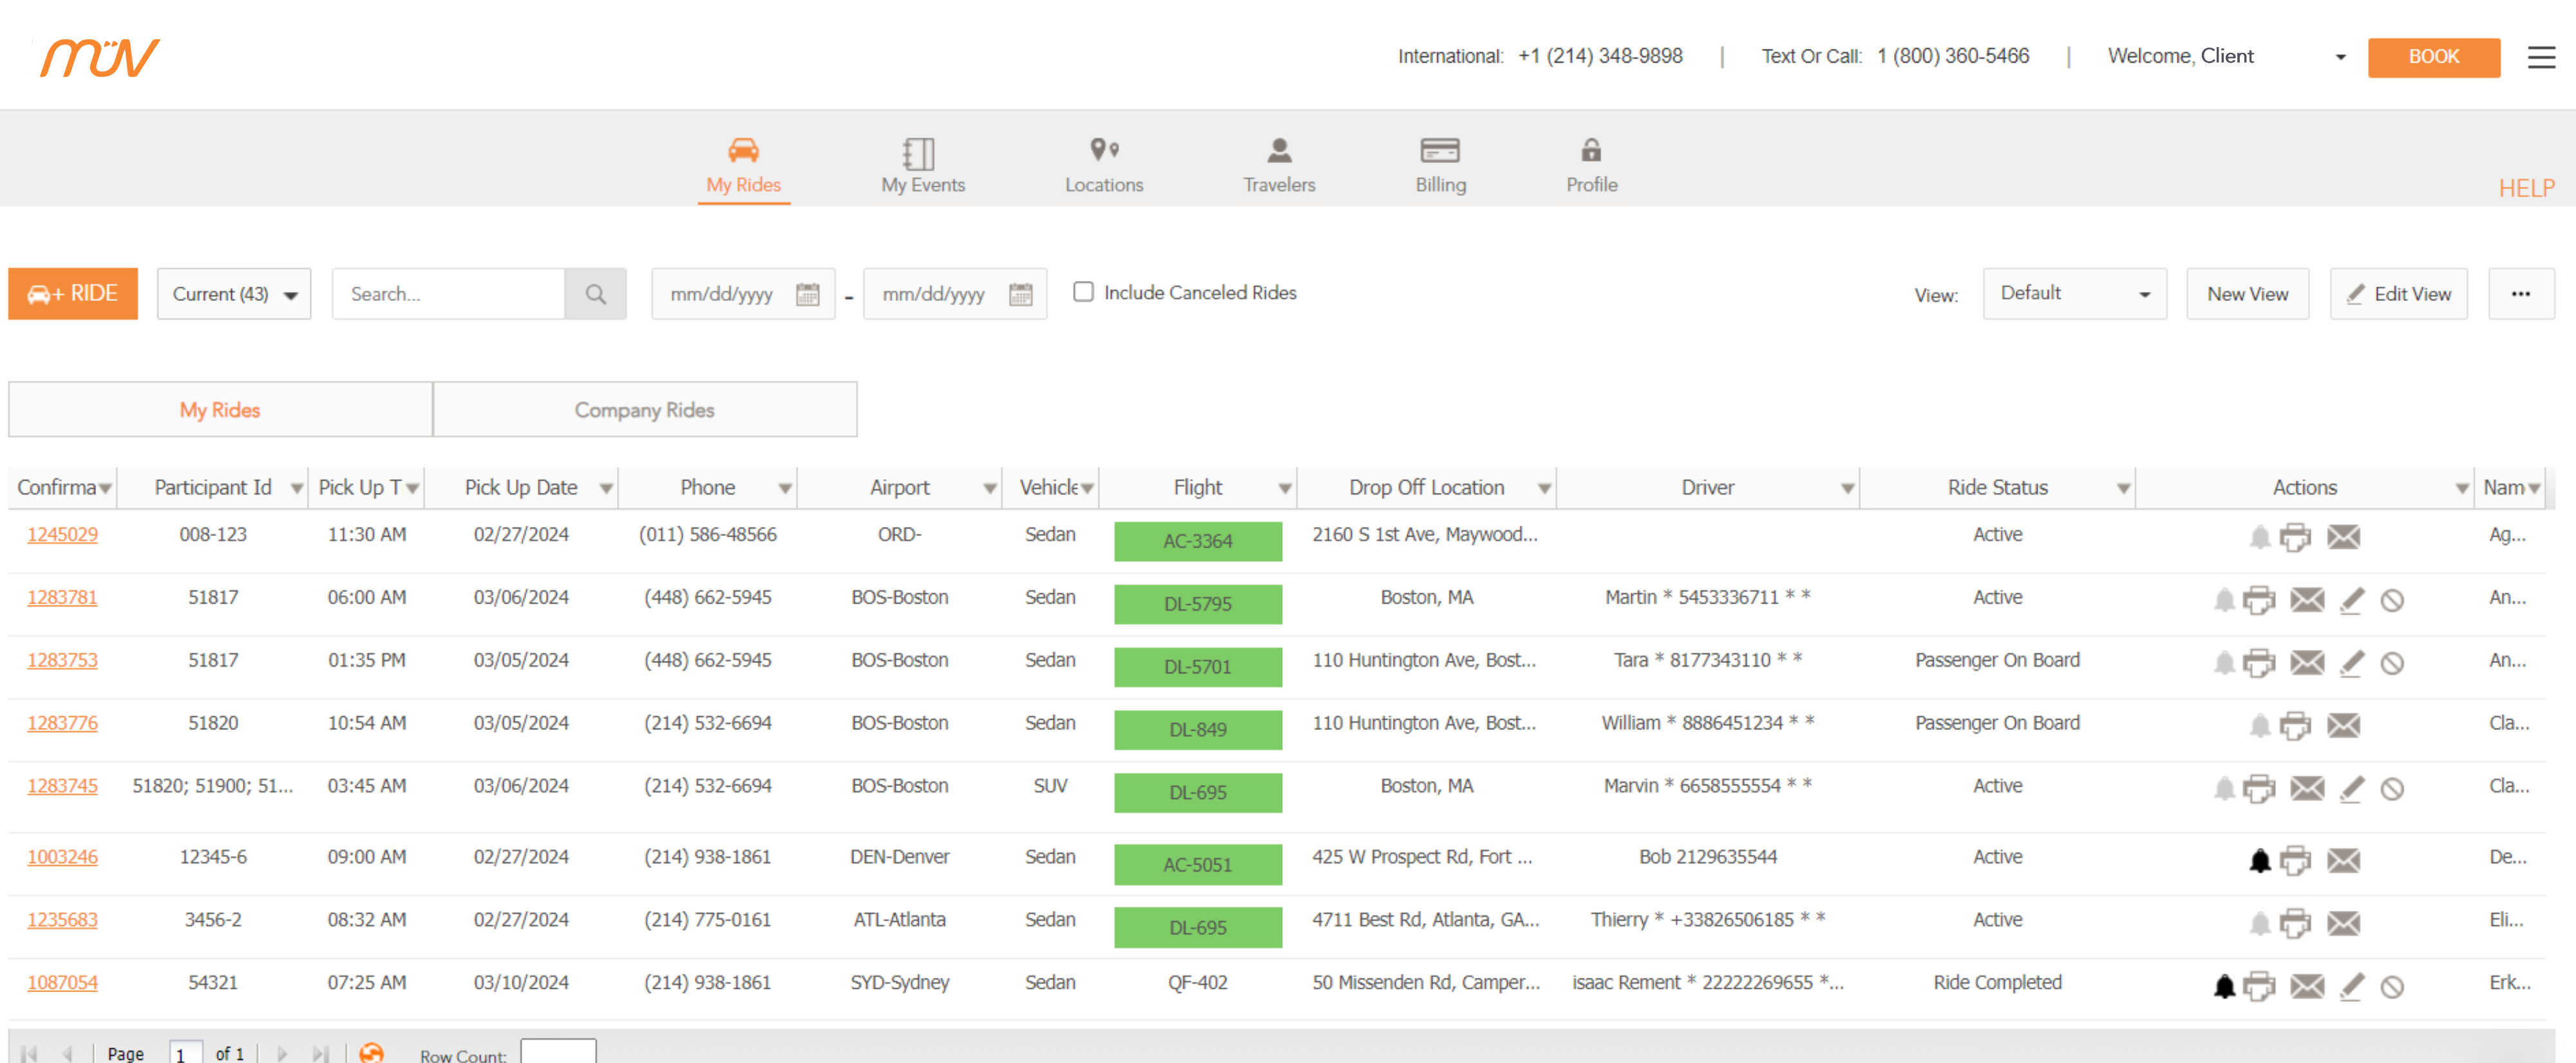Click the orange BOOK button
Image resolution: width=2576 pixels, height=1063 pixels.
[2433, 57]
